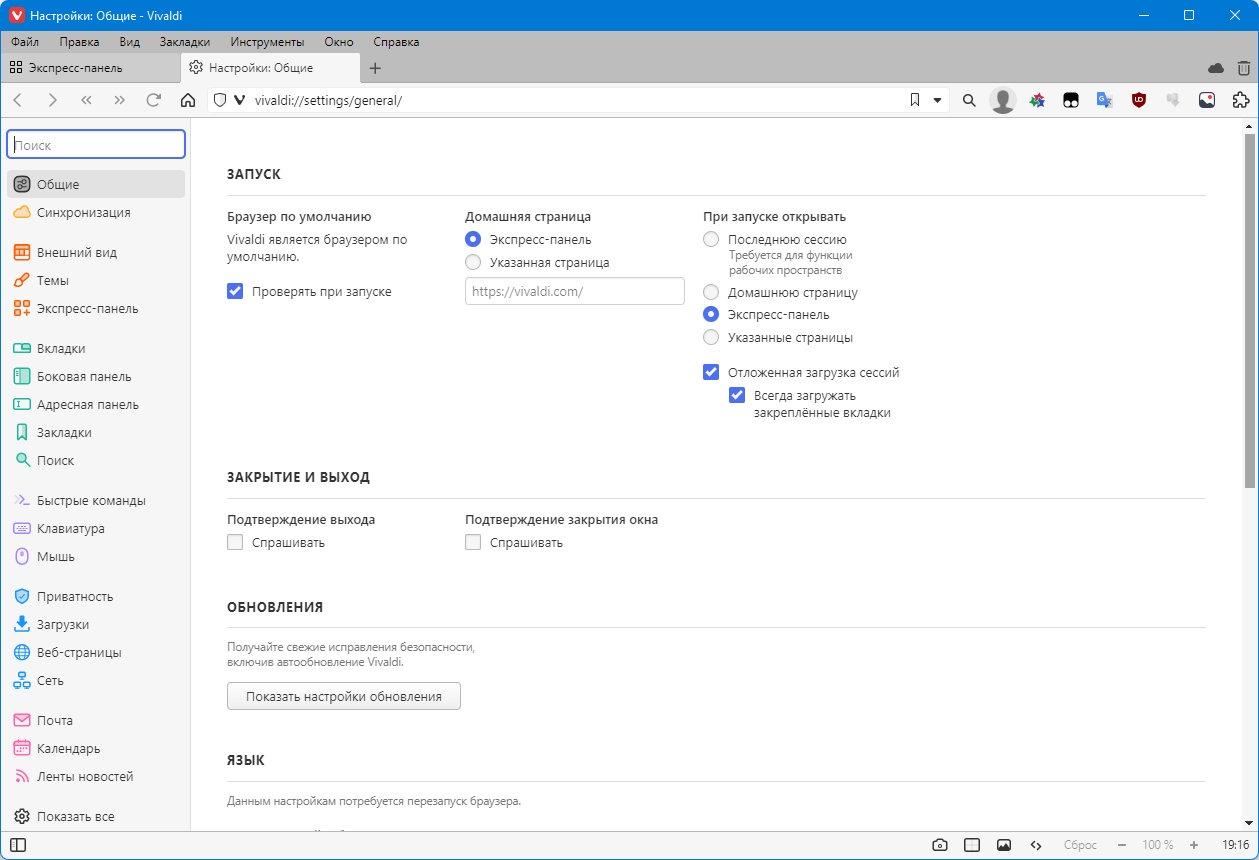Go to the home page icon
The image size is (1259, 860).
pos(187,100)
